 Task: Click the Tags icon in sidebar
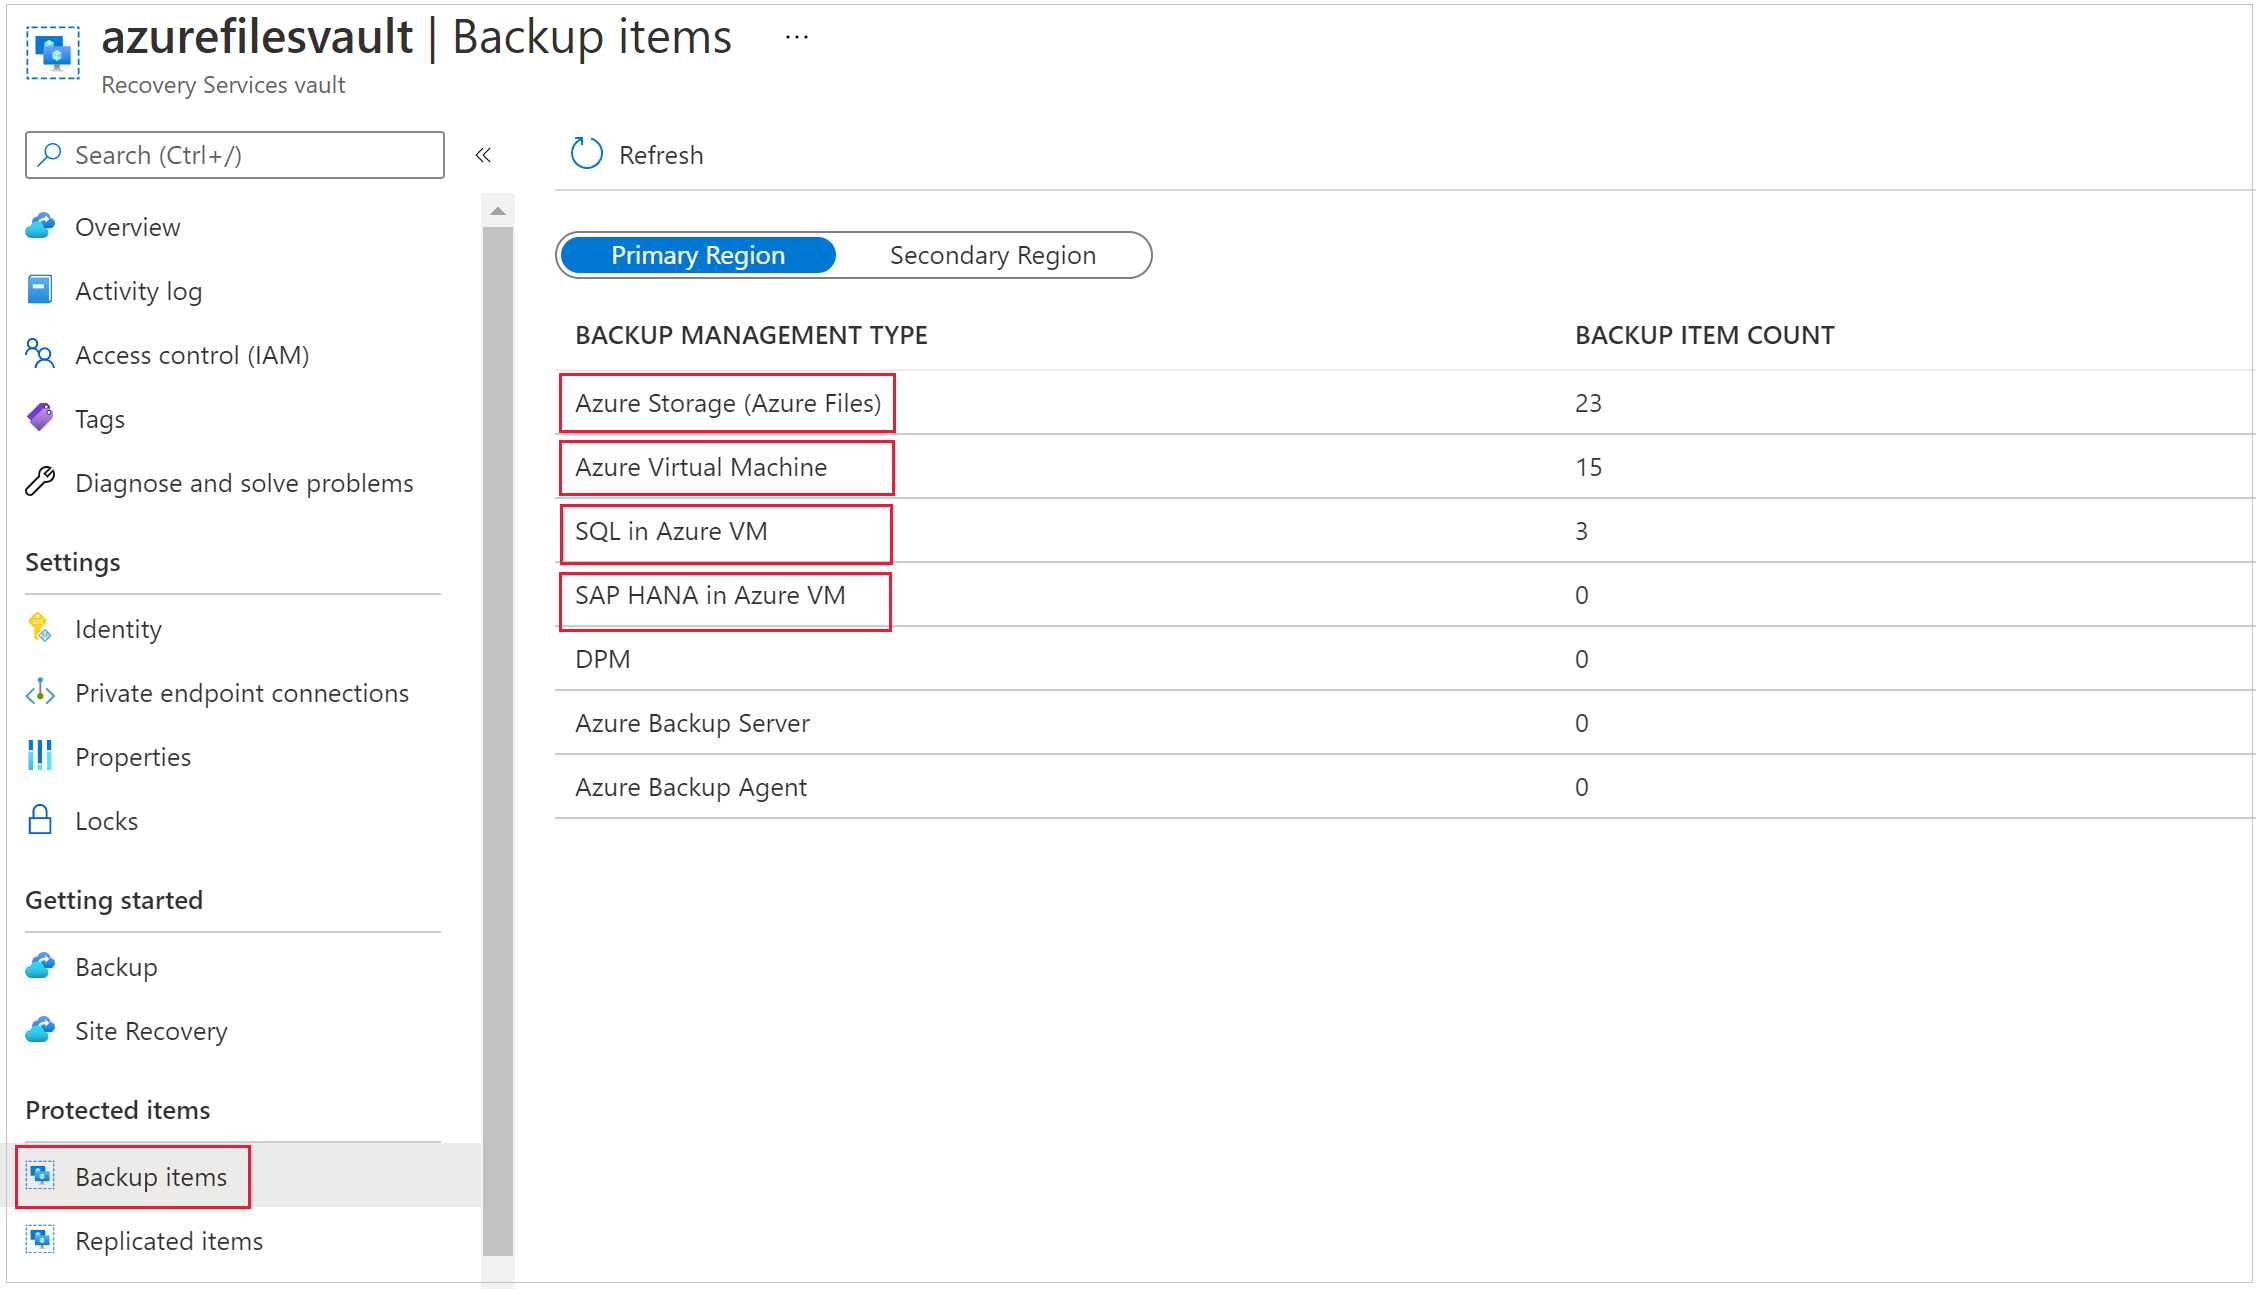click(x=43, y=418)
